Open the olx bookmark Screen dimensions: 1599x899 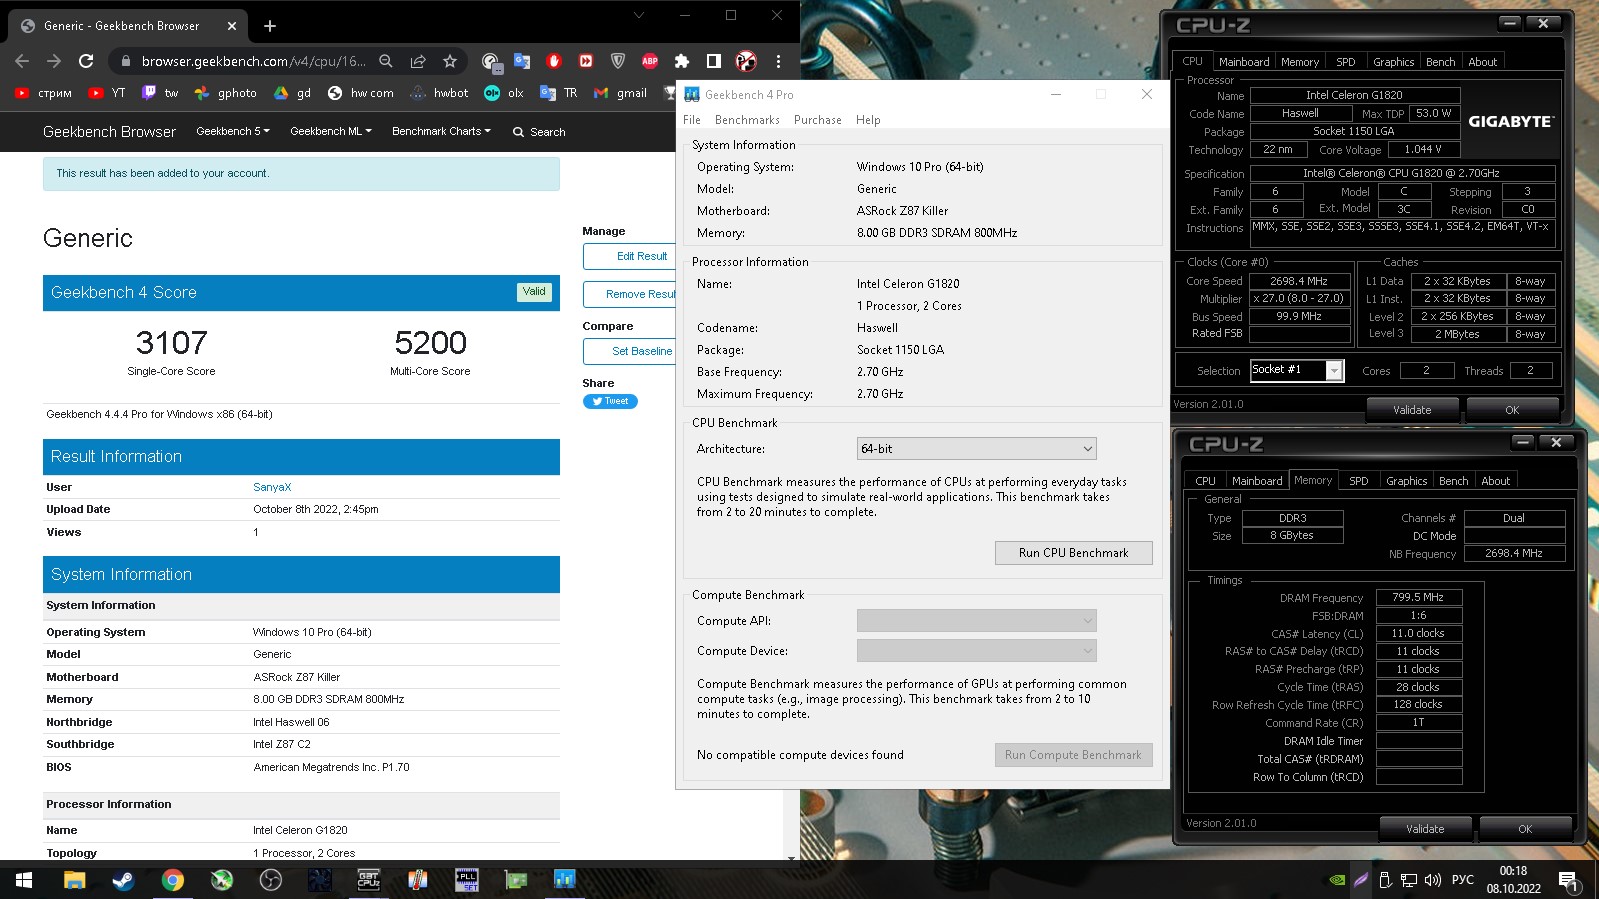pyautogui.click(x=504, y=93)
